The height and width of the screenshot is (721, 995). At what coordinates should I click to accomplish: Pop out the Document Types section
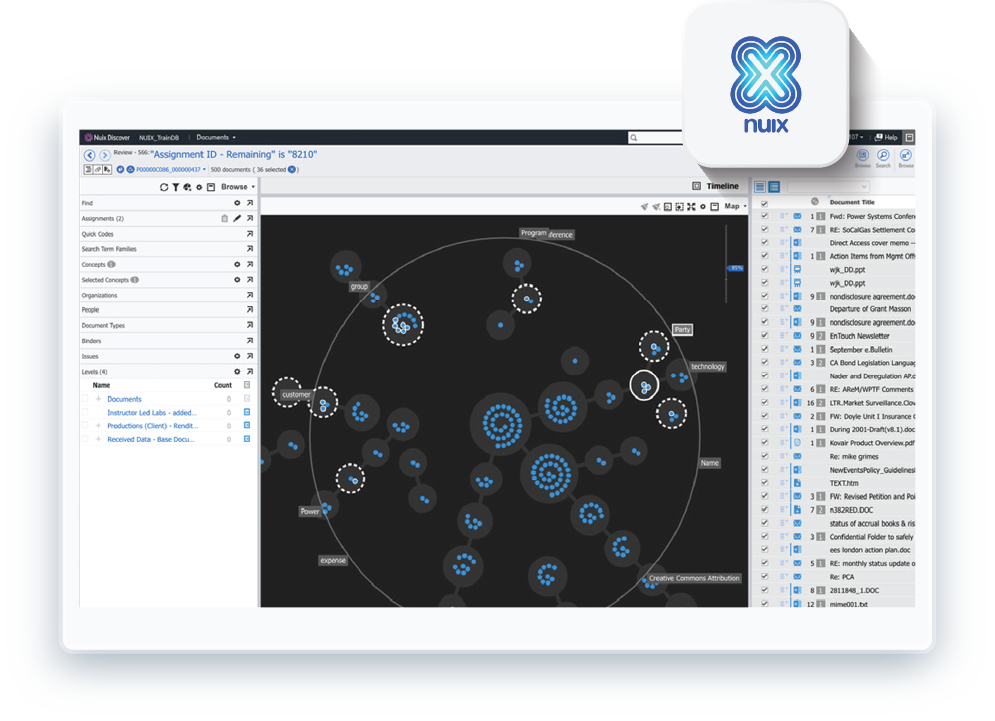(250, 325)
